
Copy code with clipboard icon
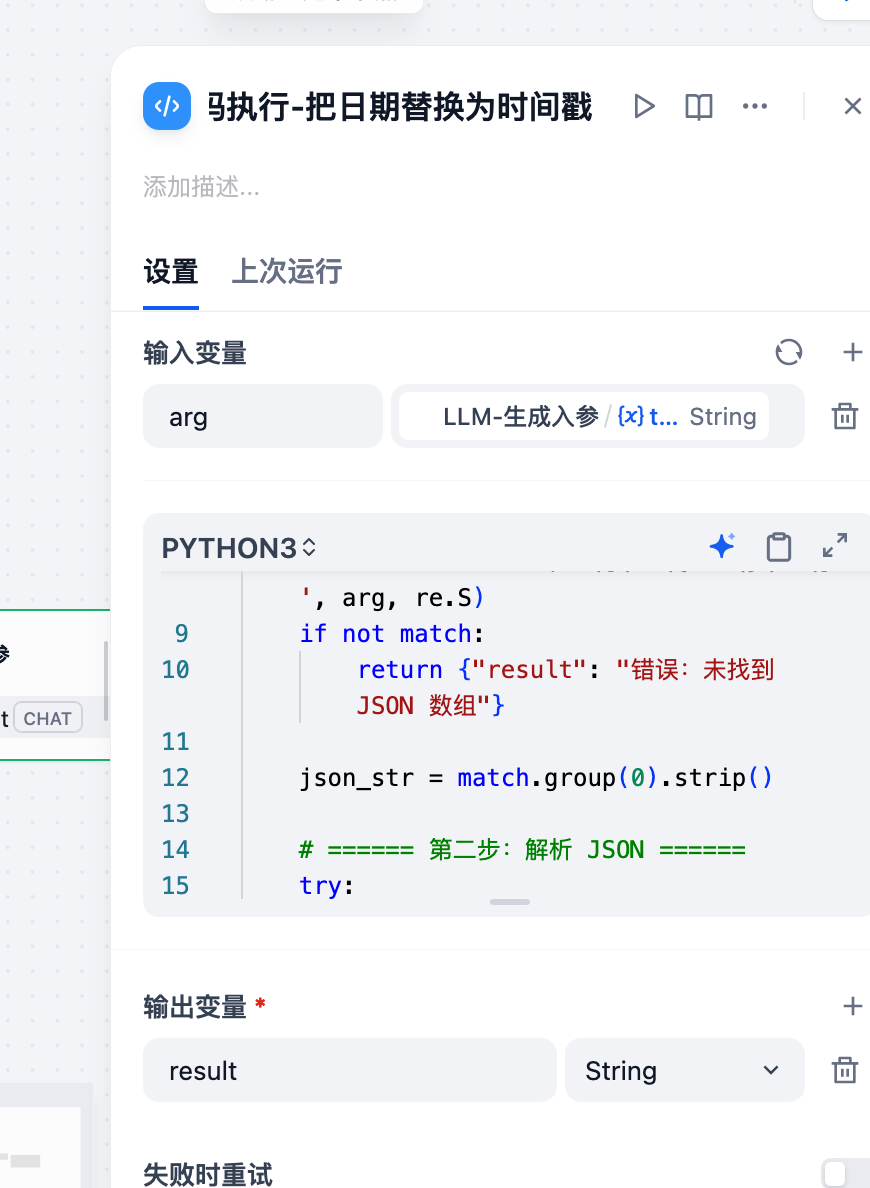(x=778, y=546)
